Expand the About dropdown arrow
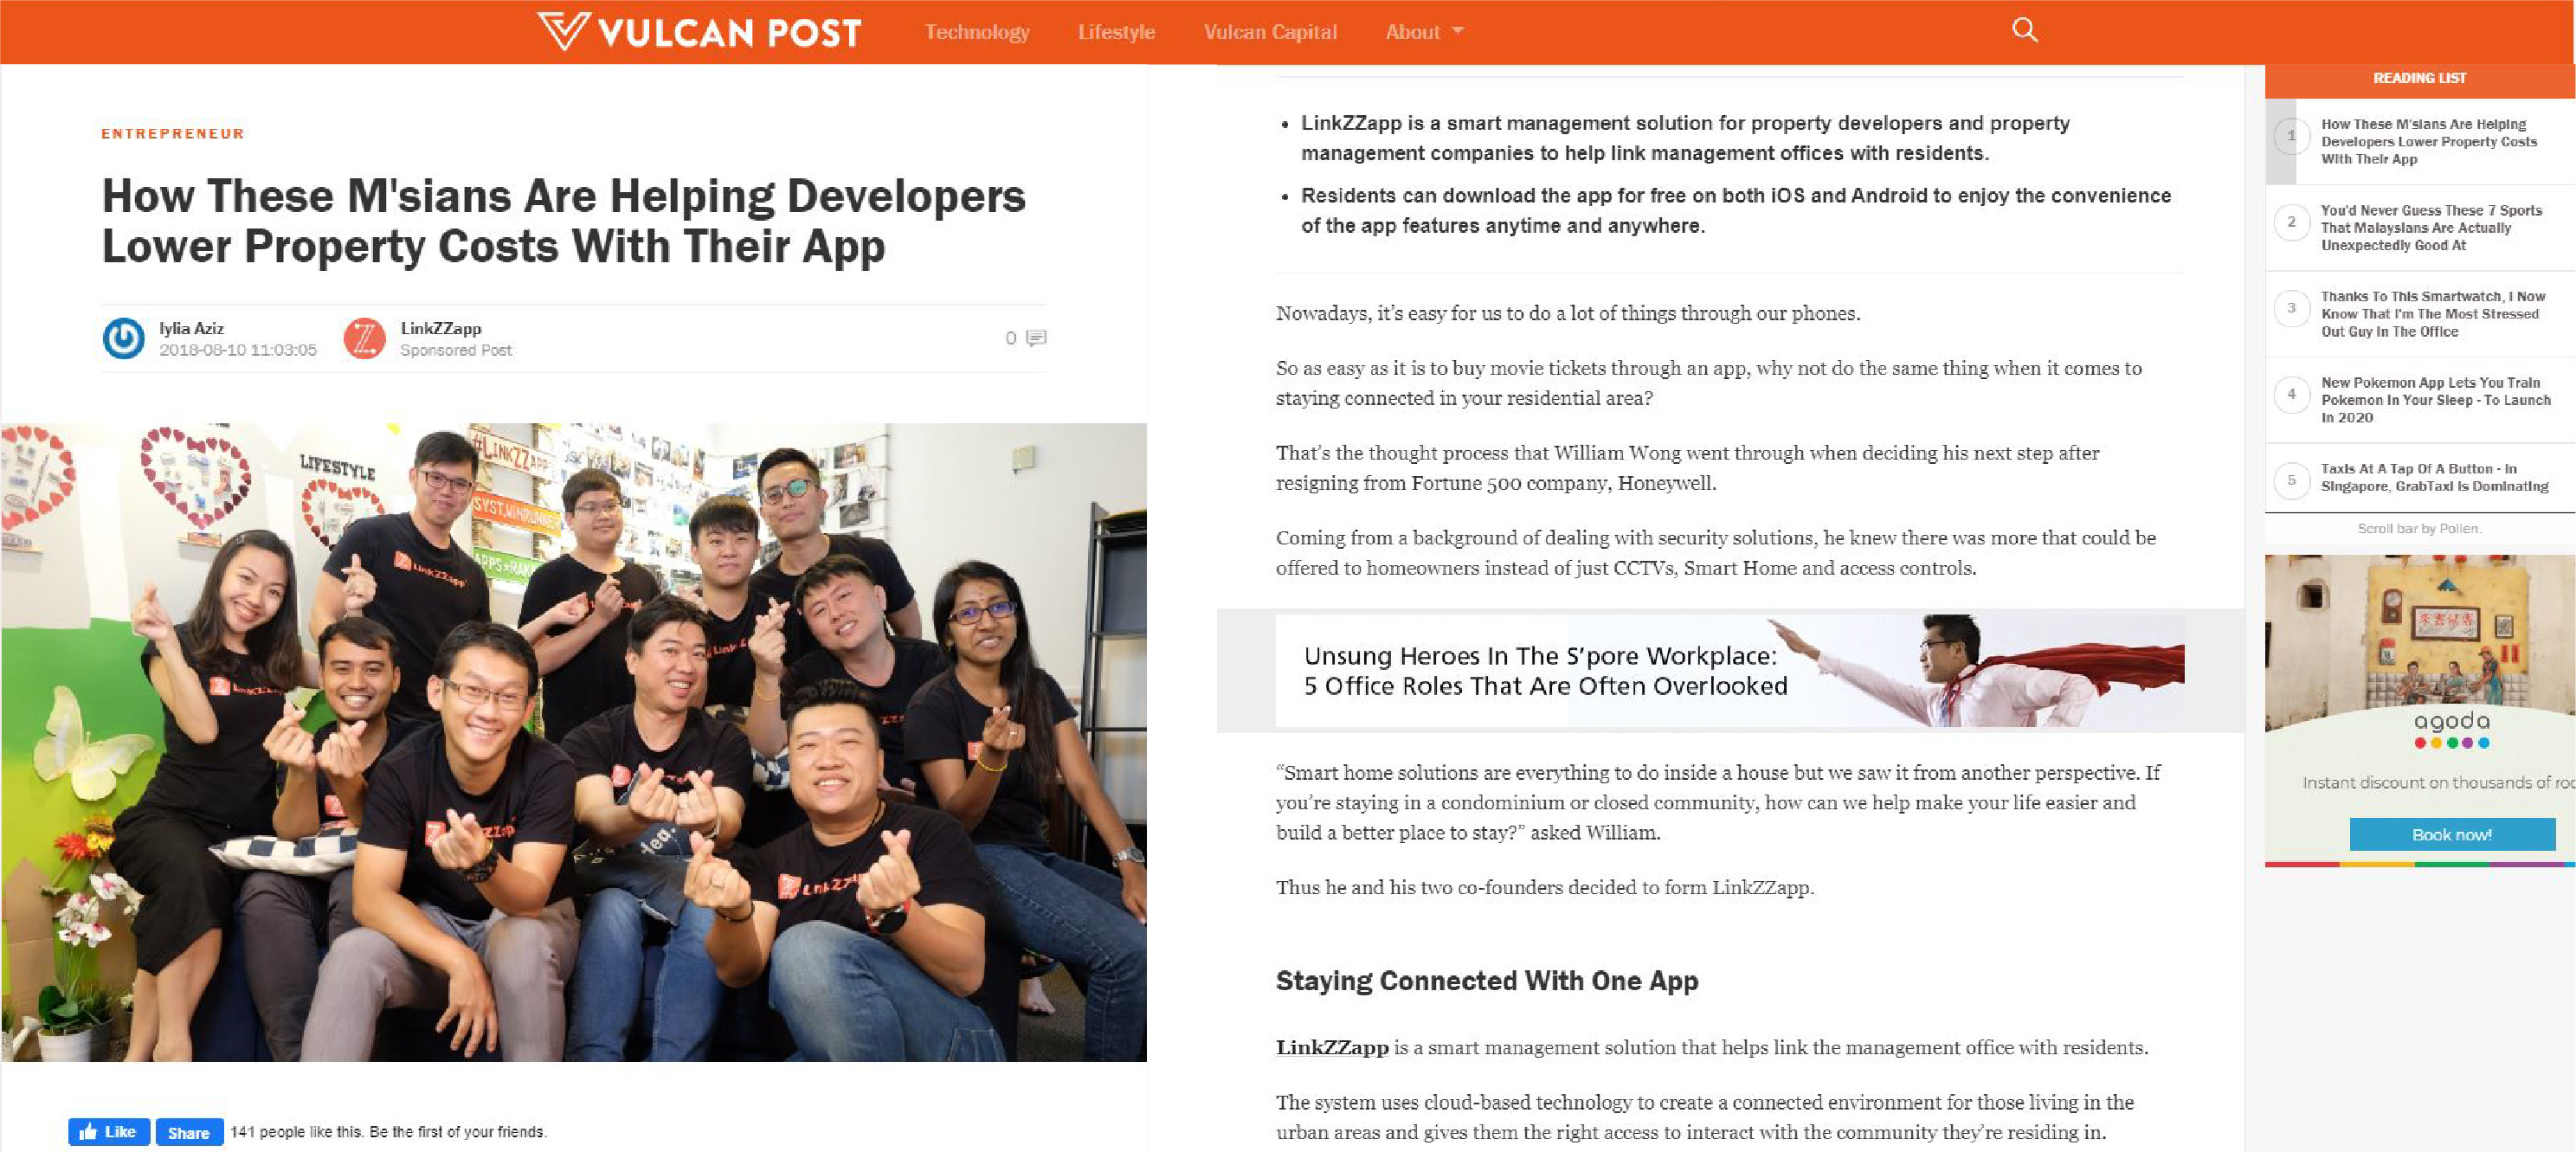The image size is (2576, 1152). pyautogui.click(x=1458, y=31)
